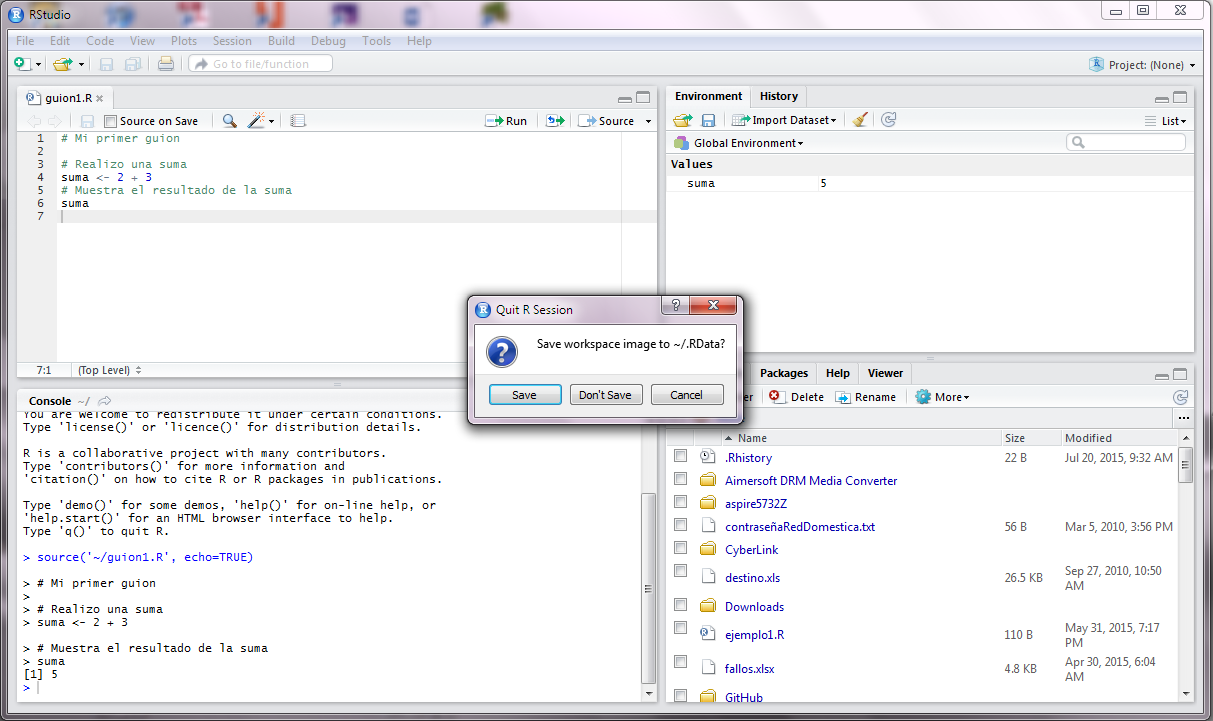Click the Run button in editor
The image size is (1213, 721).
(506, 121)
